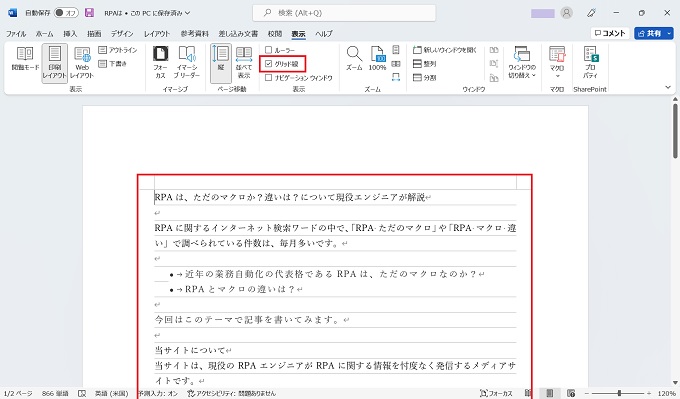Image resolution: width=680 pixels, height=399 pixels.
Task: Switch to Web レイアウト view
Action: point(82,63)
